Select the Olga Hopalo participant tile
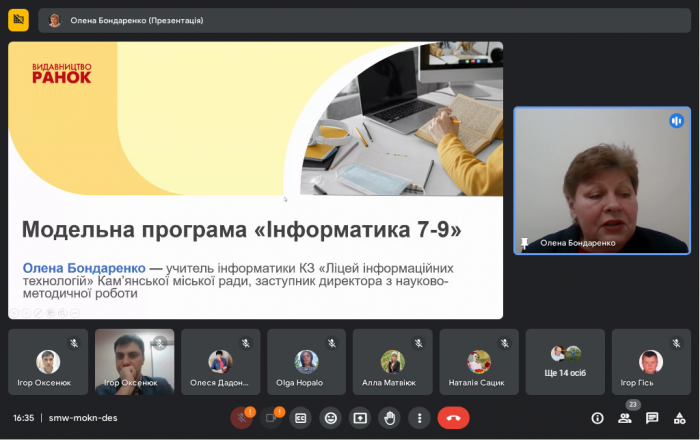 click(x=307, y=362)
